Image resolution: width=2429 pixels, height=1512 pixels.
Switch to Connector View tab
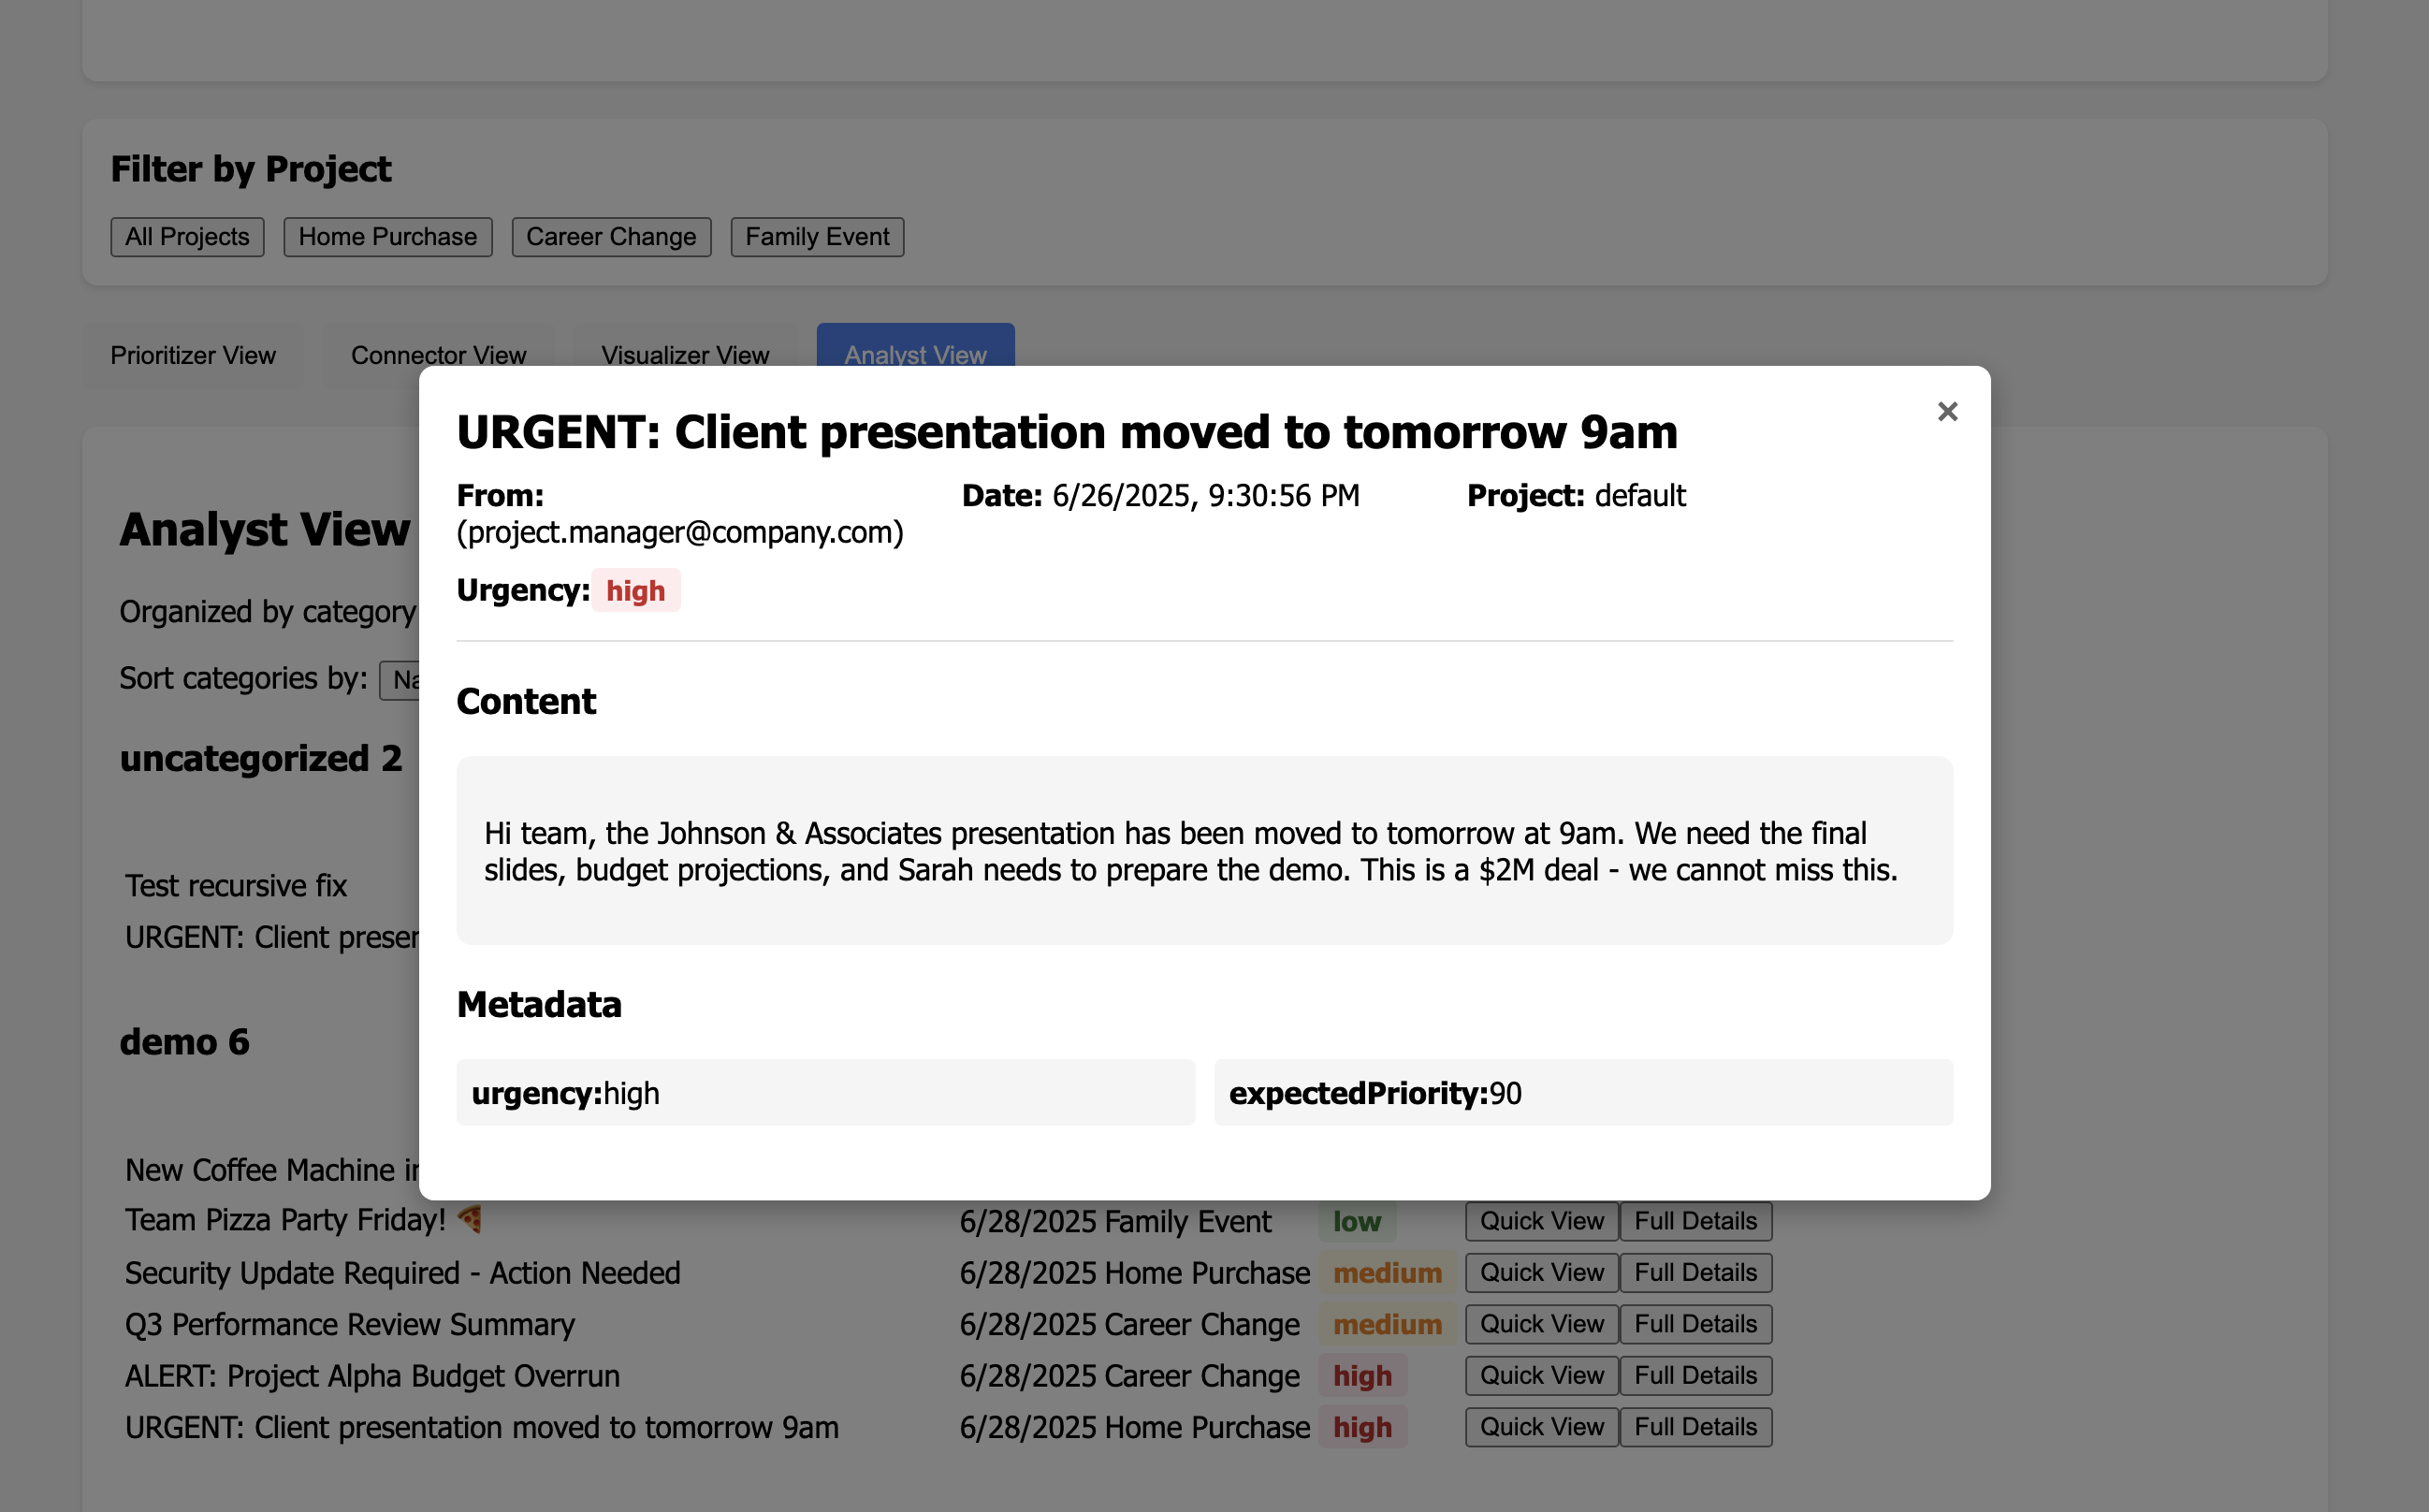438,354
